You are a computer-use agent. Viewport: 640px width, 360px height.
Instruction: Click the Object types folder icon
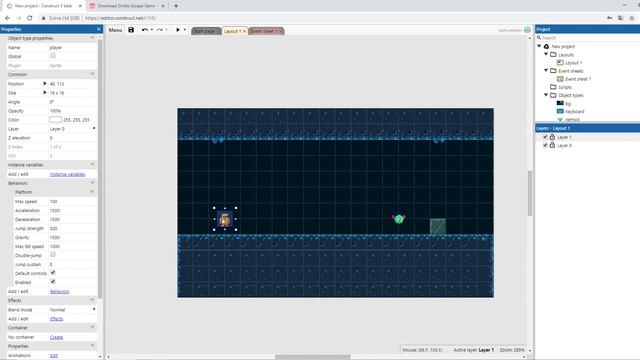coord(553,95)
